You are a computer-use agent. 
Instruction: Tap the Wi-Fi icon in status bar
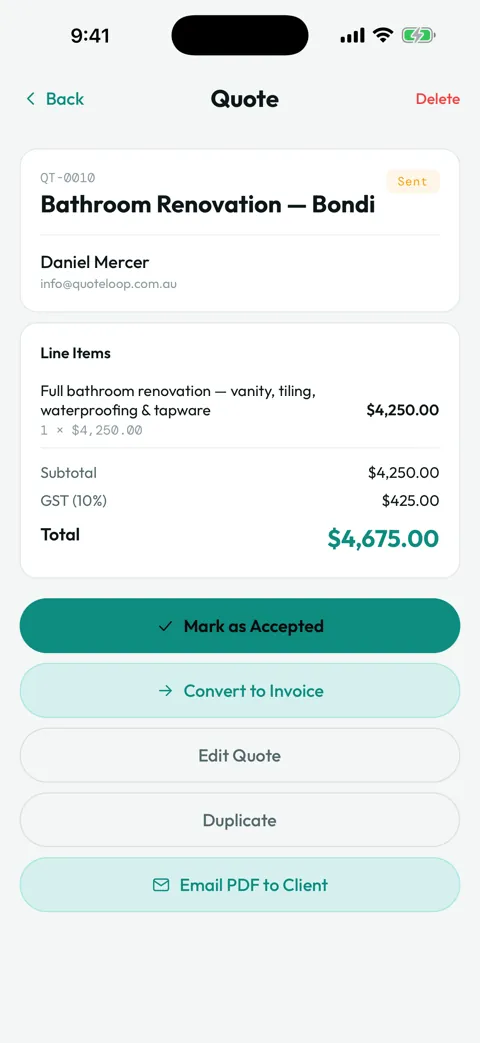click(383, 35)
